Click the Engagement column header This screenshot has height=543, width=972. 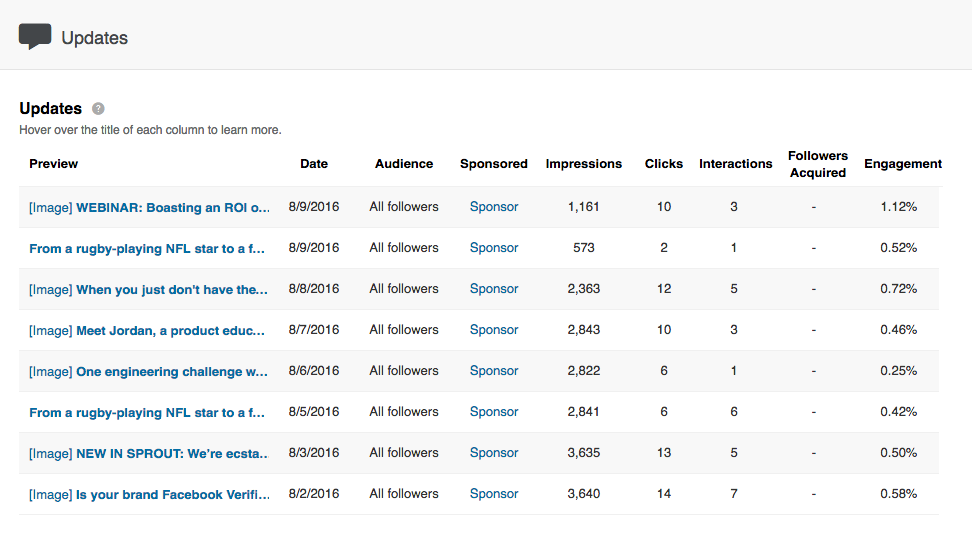(903, 164)
